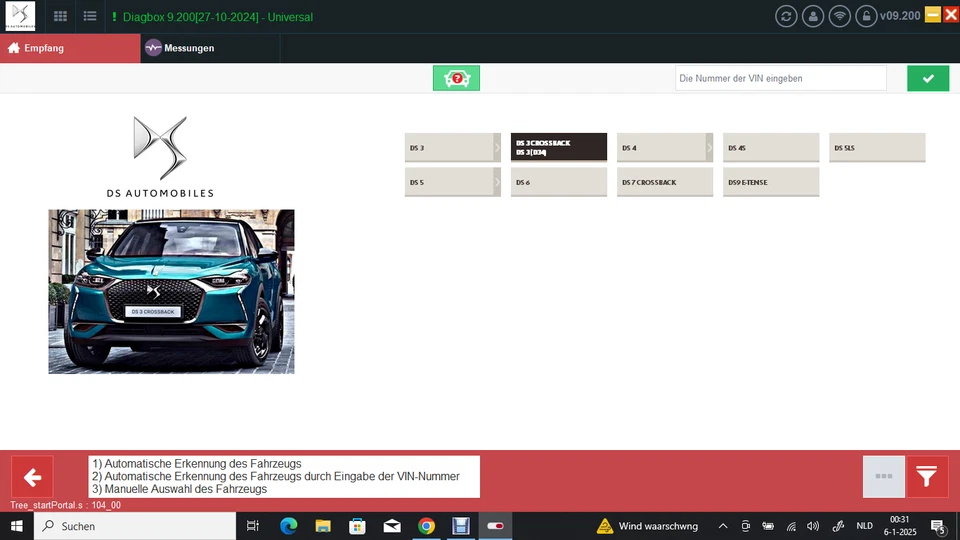The image size is (960, 540).
Task: Select the DS 4S model button
Action: point(771,148)
